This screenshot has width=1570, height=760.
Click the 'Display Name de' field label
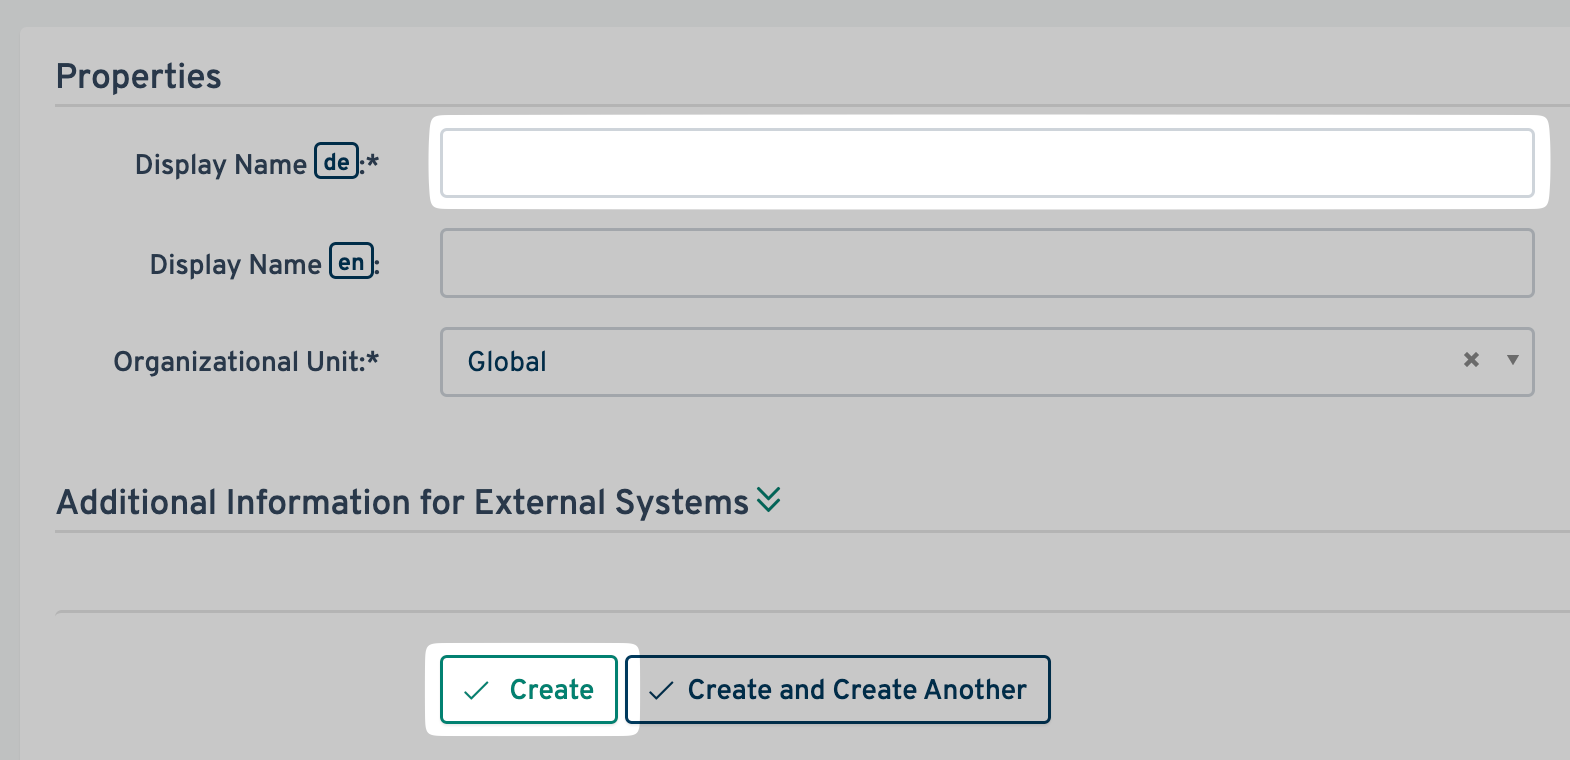pyautogui.click(x=221, y=165)
